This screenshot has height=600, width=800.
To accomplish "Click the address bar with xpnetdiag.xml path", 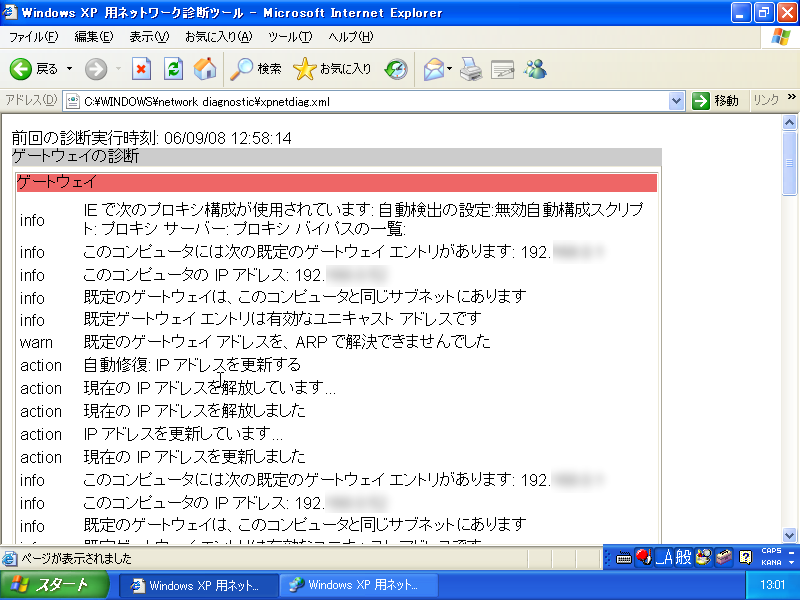I will tap(374, 102).
